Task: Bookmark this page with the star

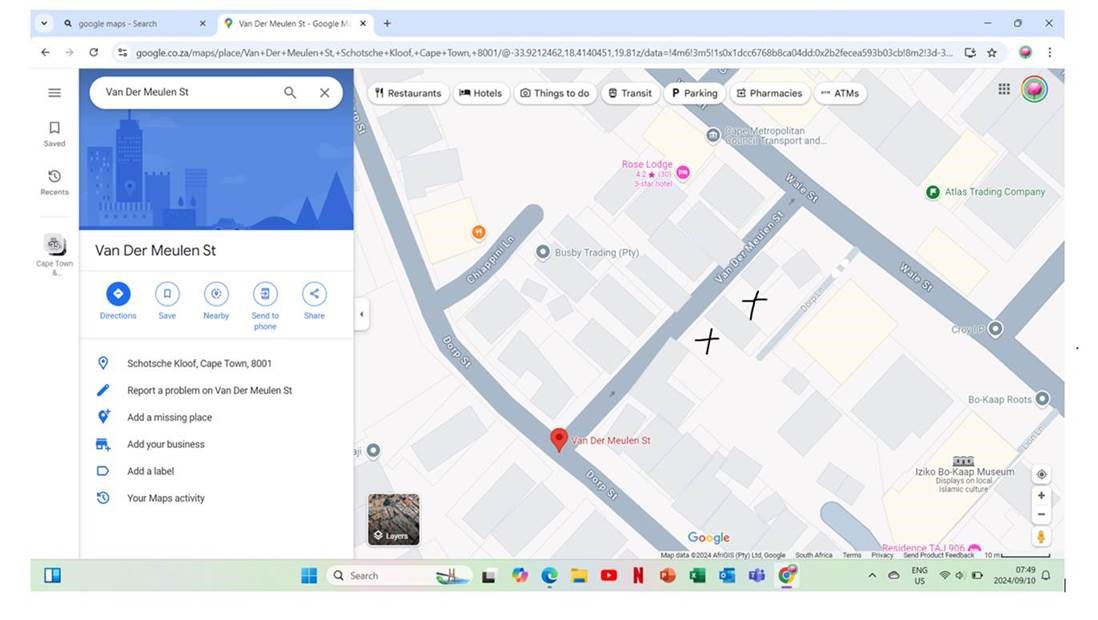Action: click(992, 53)
